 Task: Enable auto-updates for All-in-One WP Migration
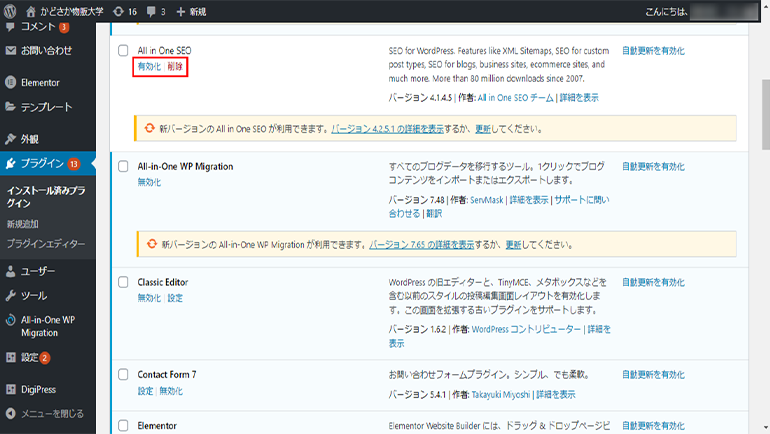[x=653, y=166]
